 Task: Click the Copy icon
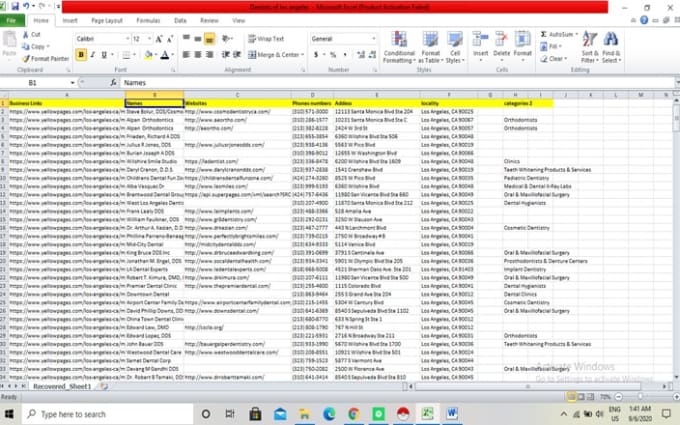tap(26, 46)
